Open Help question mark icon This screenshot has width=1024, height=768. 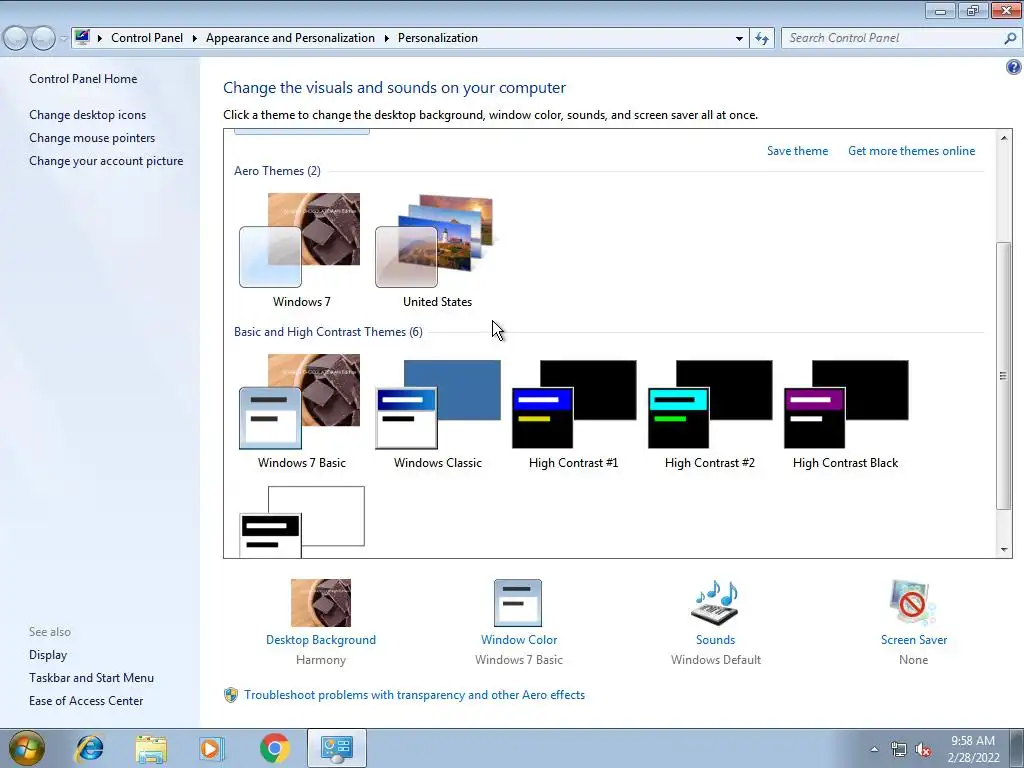coord(1014,67)
